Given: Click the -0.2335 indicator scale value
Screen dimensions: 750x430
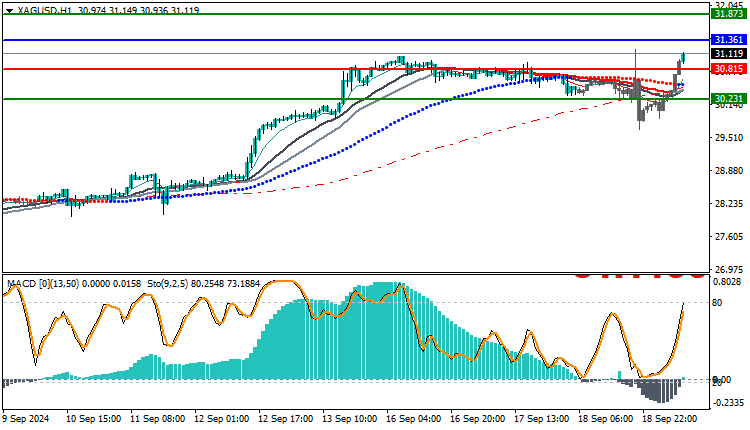Looking at the screenshot, I should point(729,403).
